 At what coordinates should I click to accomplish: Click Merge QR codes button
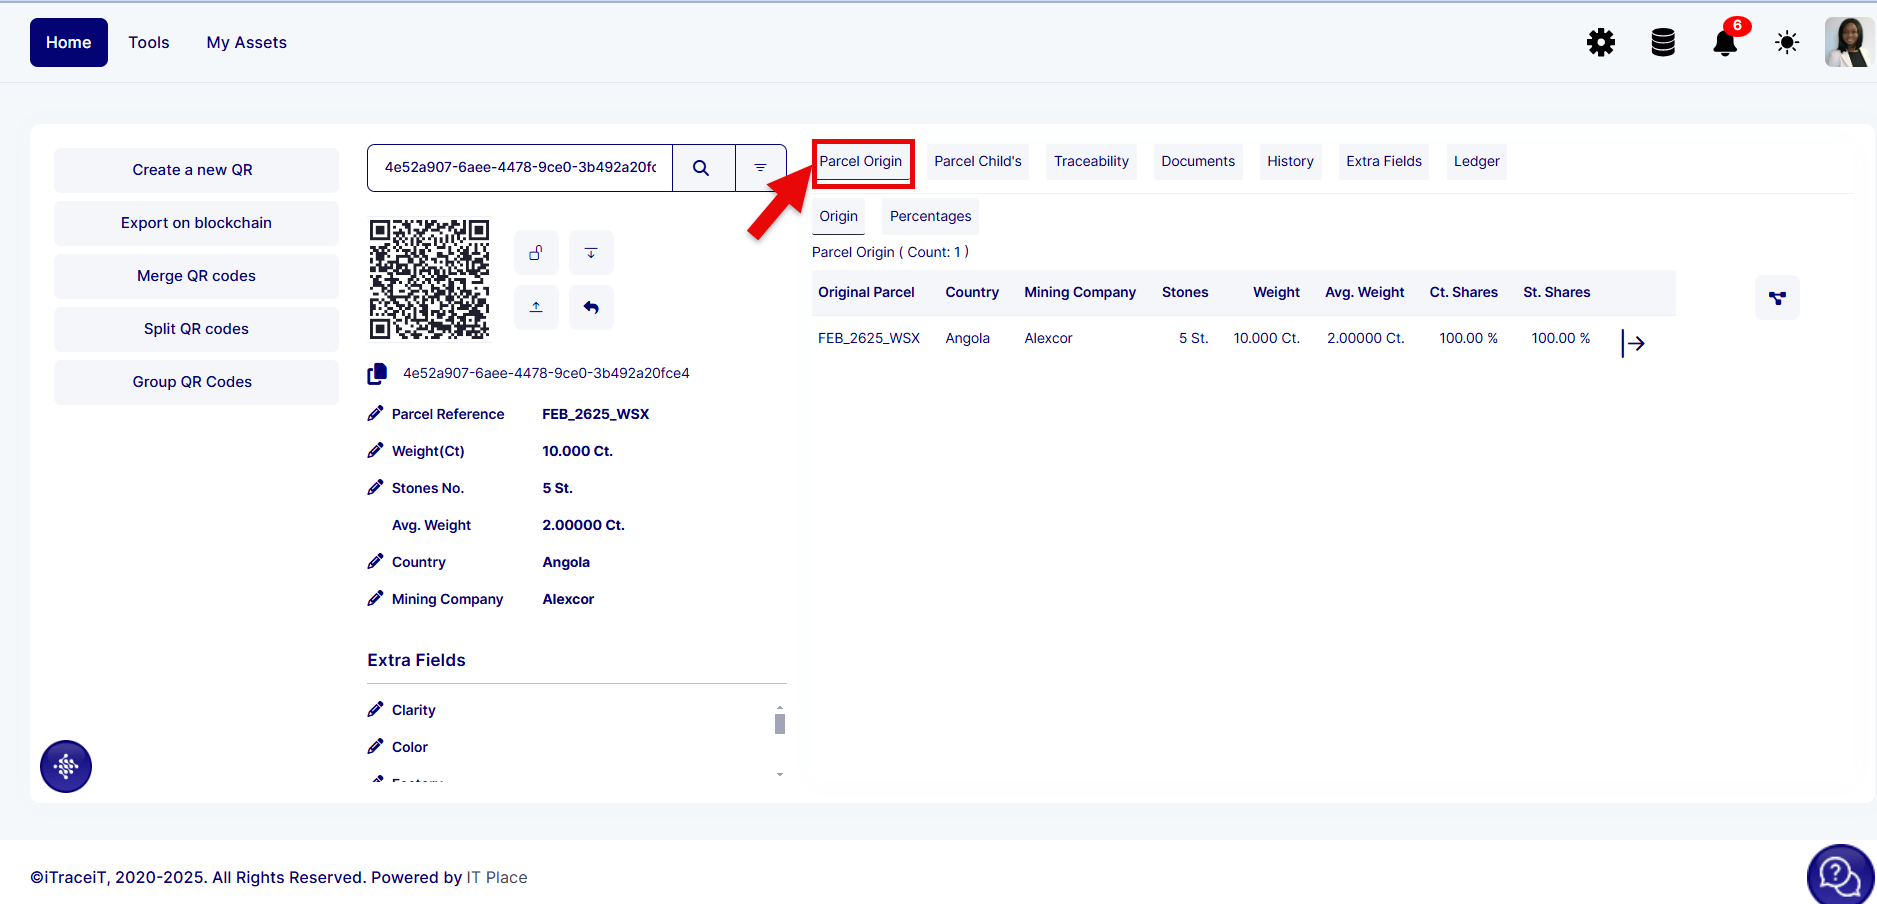[196, 276]
